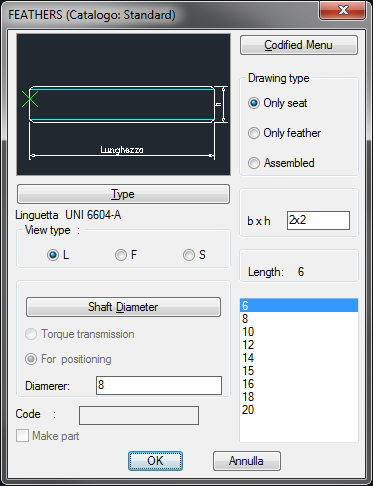Cancel with the Annulla button
Viewport: 373px width, 486px height.
[x=247, y=461]
